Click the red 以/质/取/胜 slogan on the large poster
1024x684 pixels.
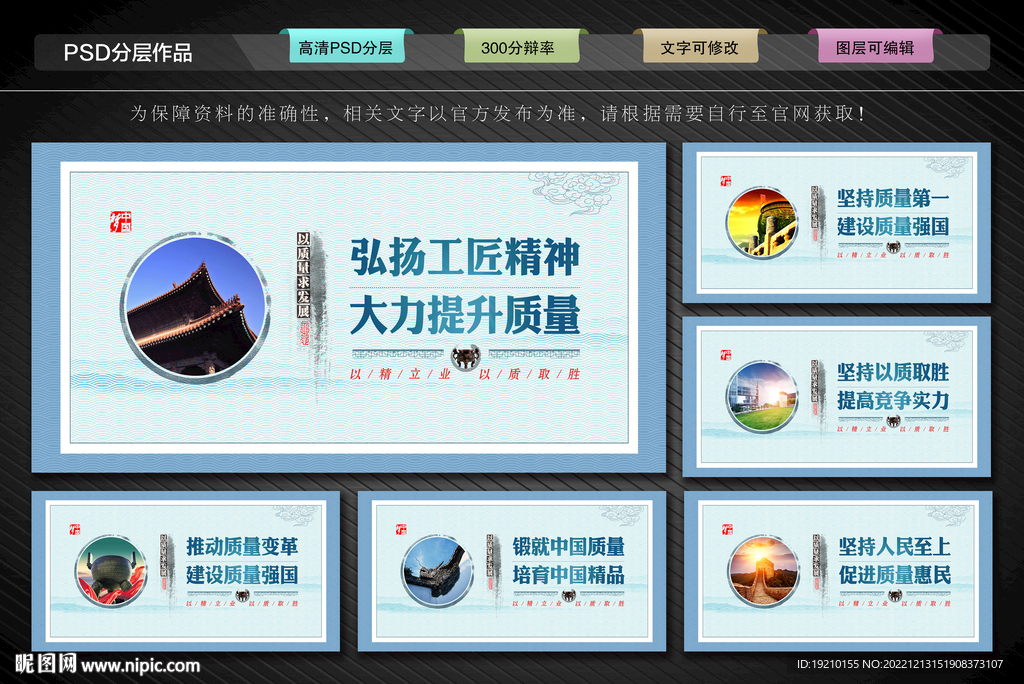[529, 374]
